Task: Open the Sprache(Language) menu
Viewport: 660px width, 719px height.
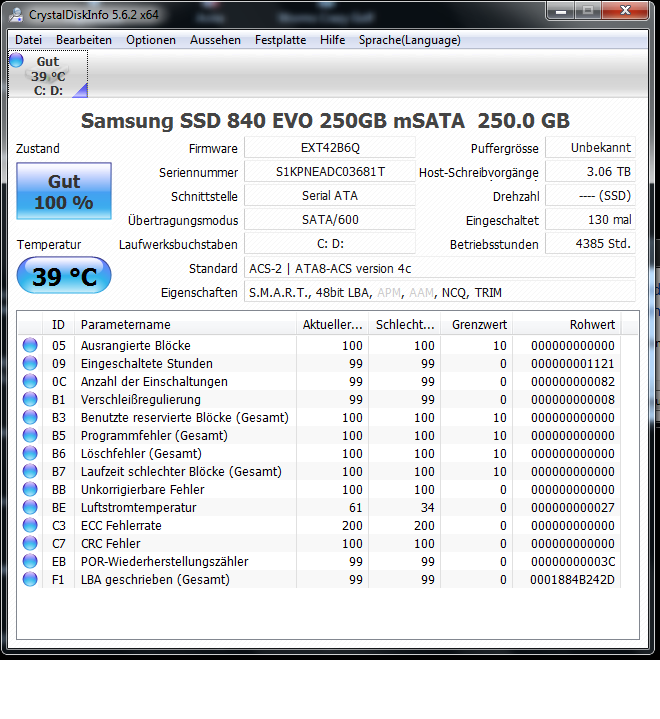Action: pos(410,40)
